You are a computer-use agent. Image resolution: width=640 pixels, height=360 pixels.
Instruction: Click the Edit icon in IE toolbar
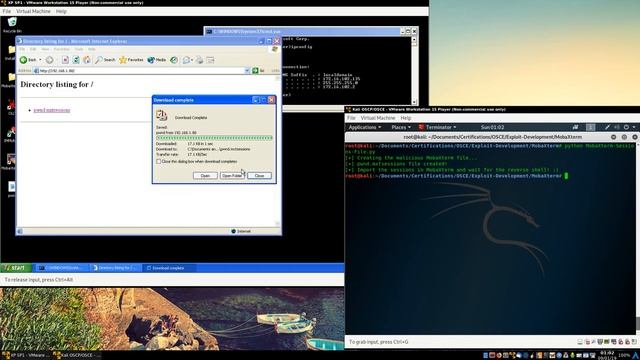tap(210, 60)
